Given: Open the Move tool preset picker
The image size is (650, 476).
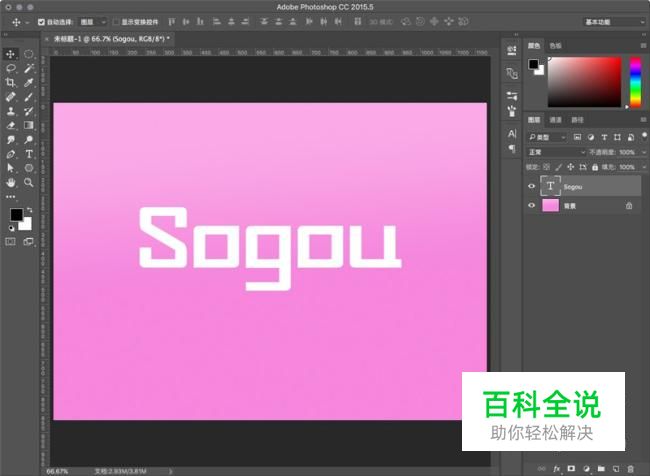Looking at the screenshot, I should (27, 22).
